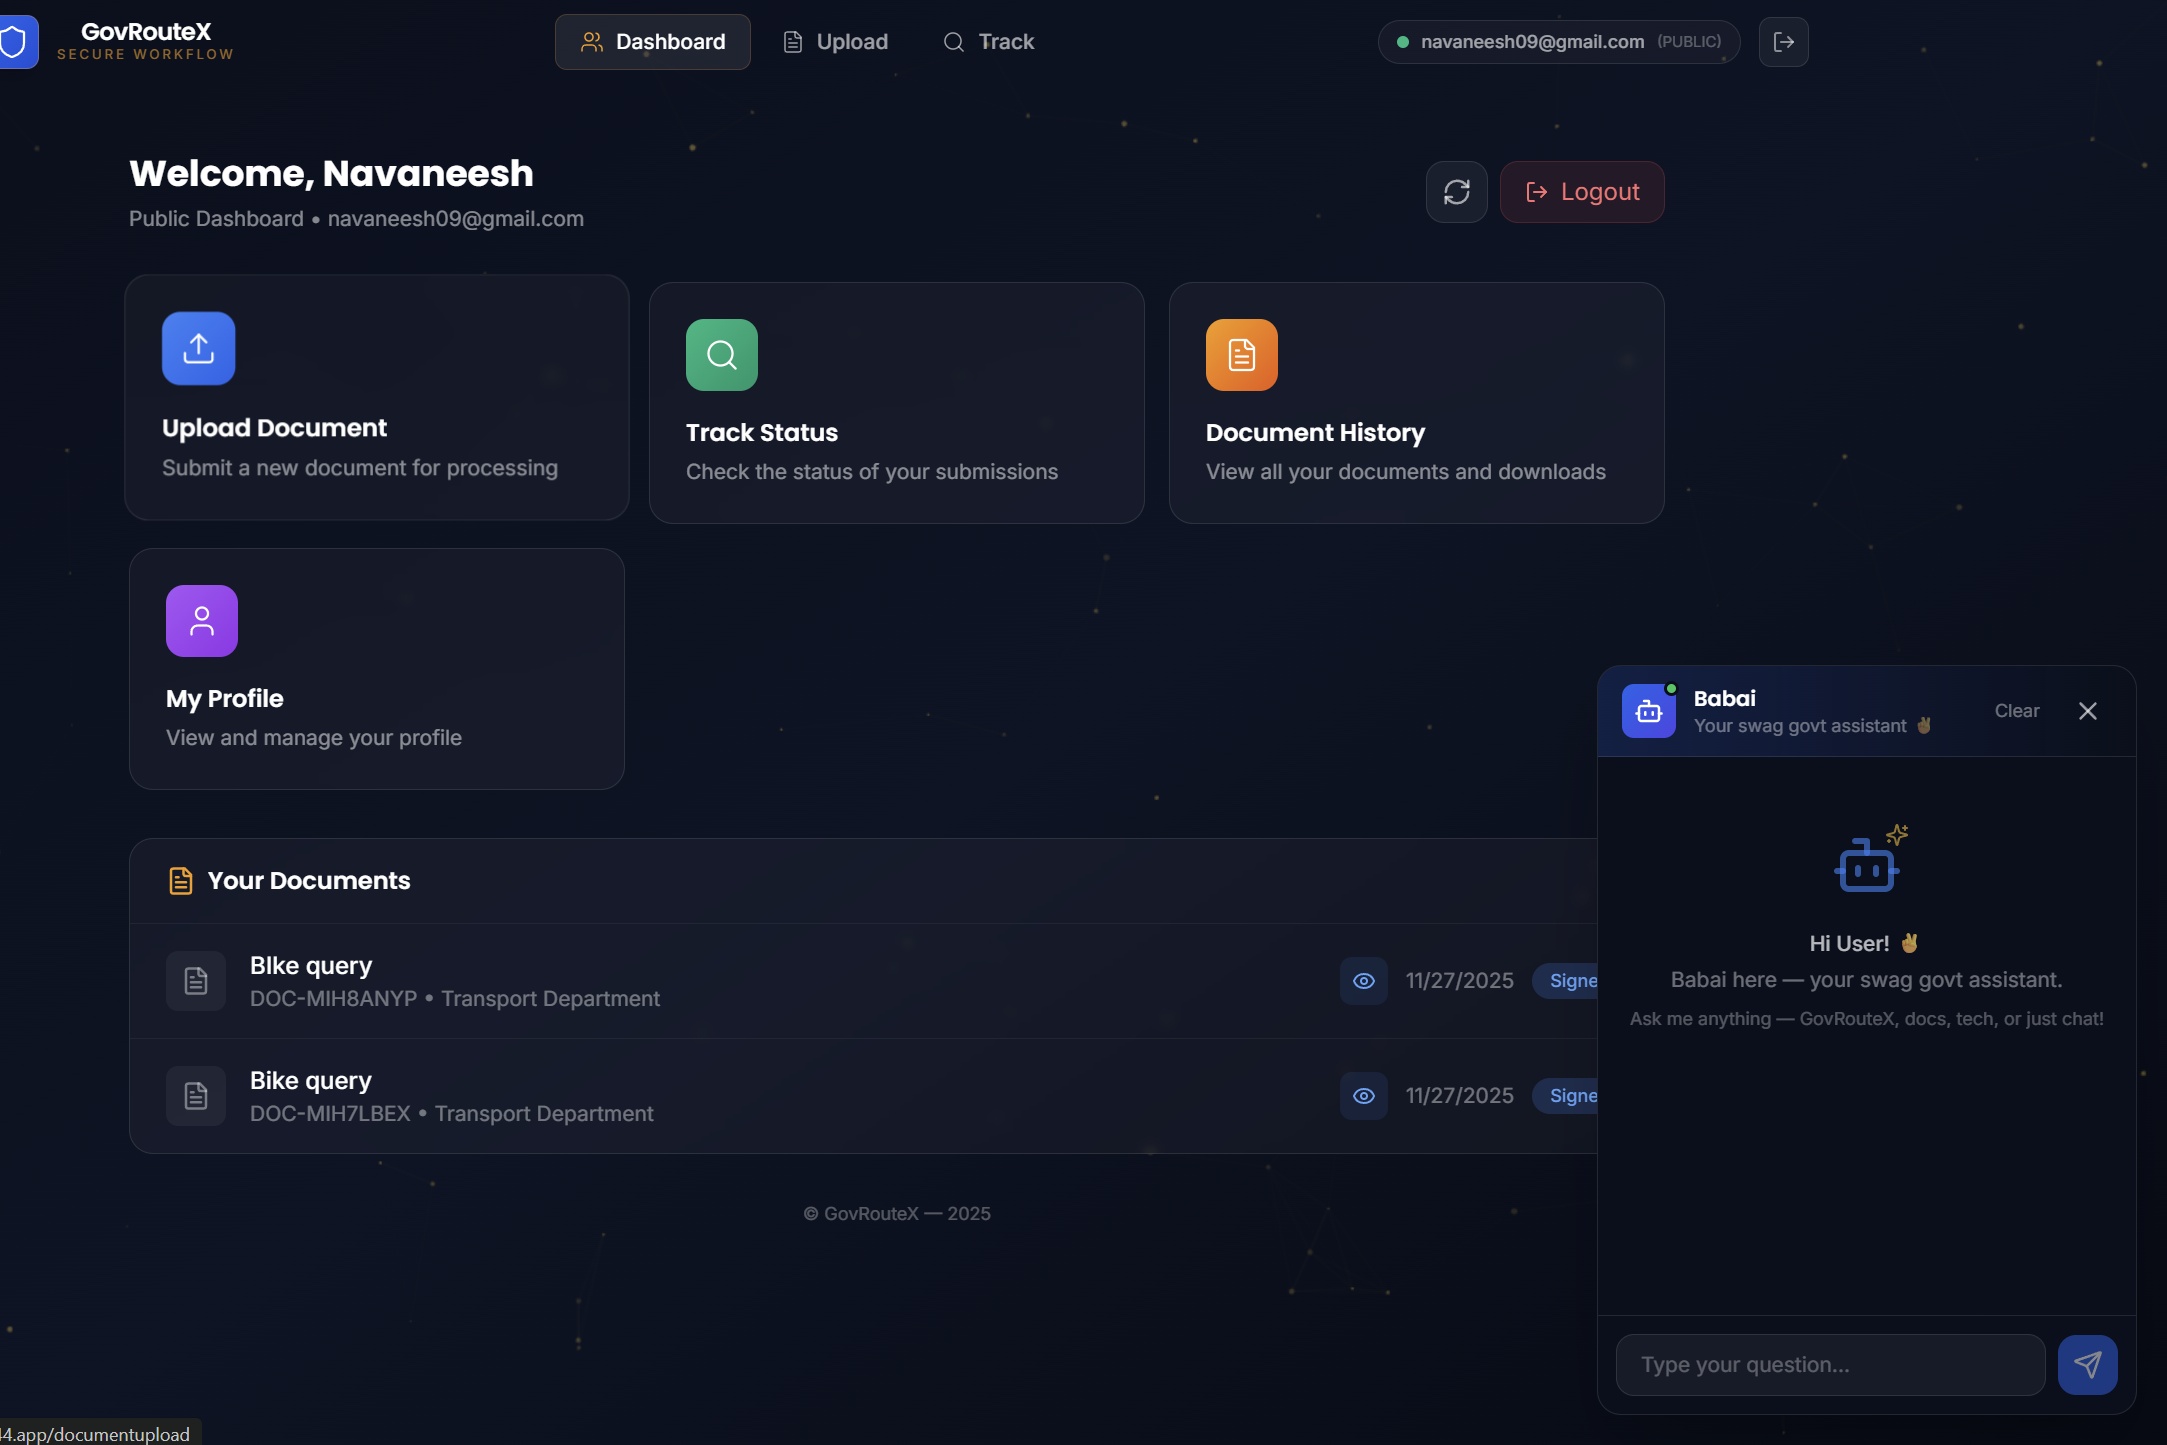Open the Dashboard nav tab
The width and height of the screenshot is (2167, 1445).
coord(652,42)
